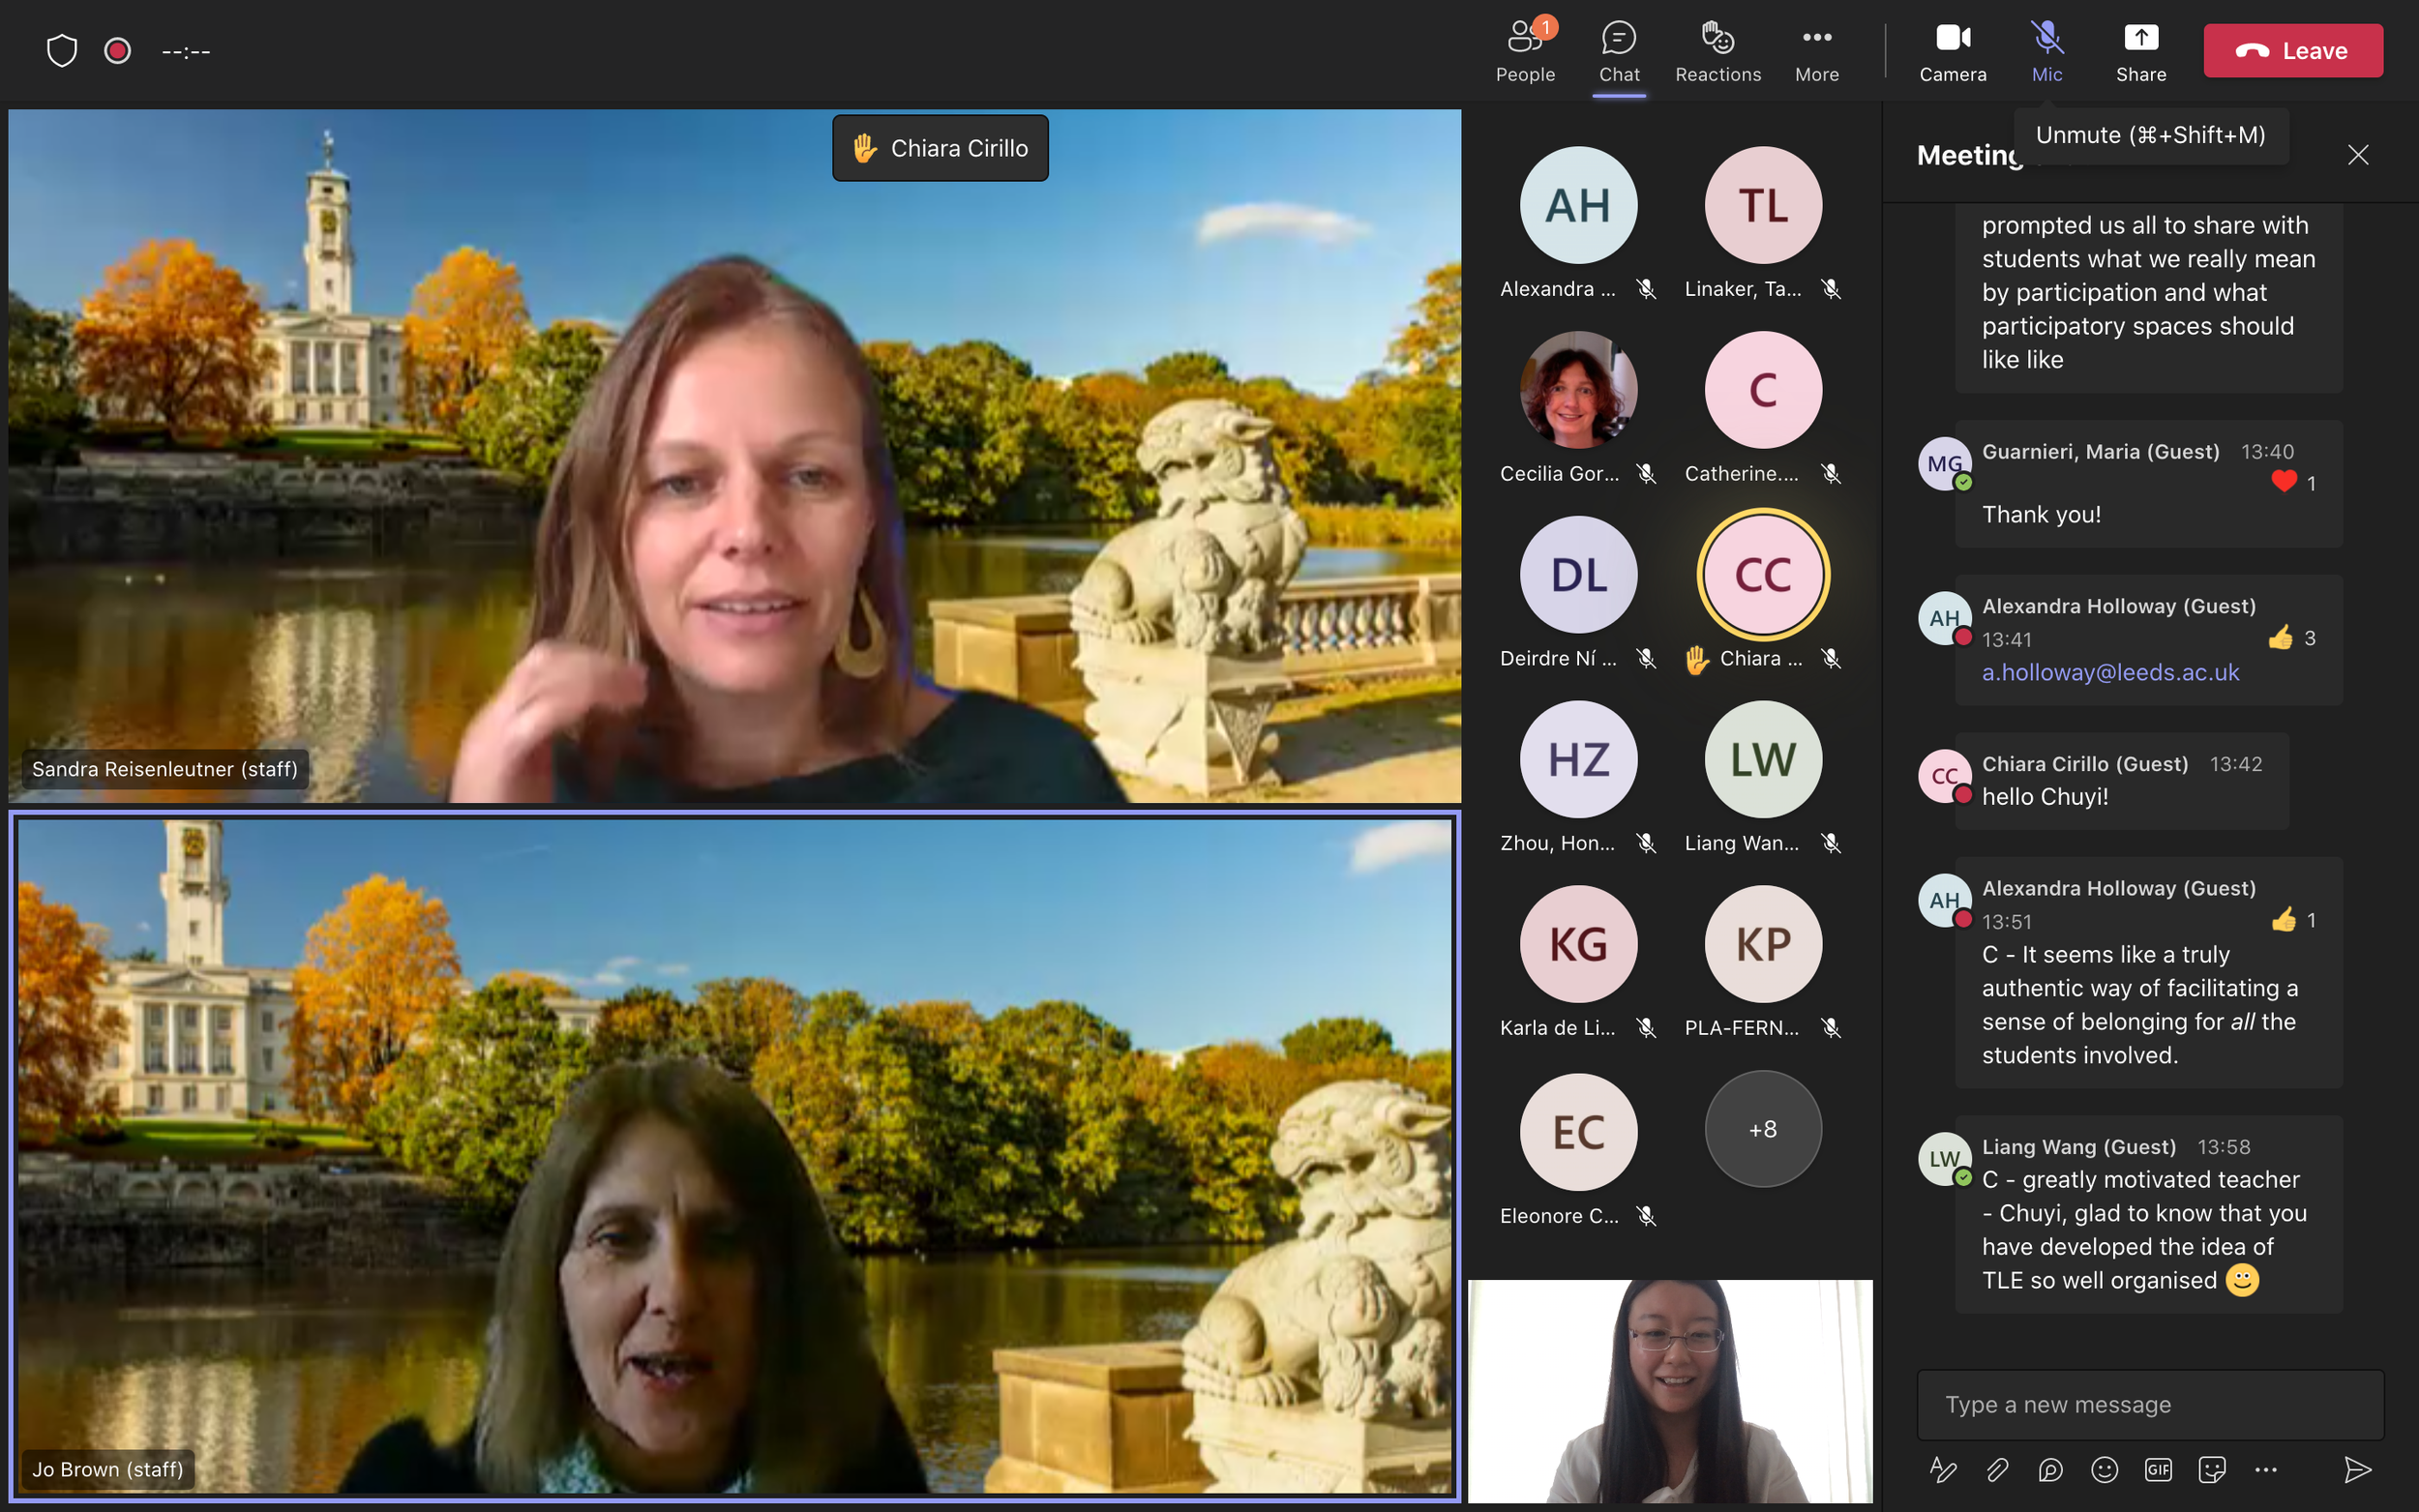Expand the More options menu
2419x1512 pixels.
click(1816, 51)
